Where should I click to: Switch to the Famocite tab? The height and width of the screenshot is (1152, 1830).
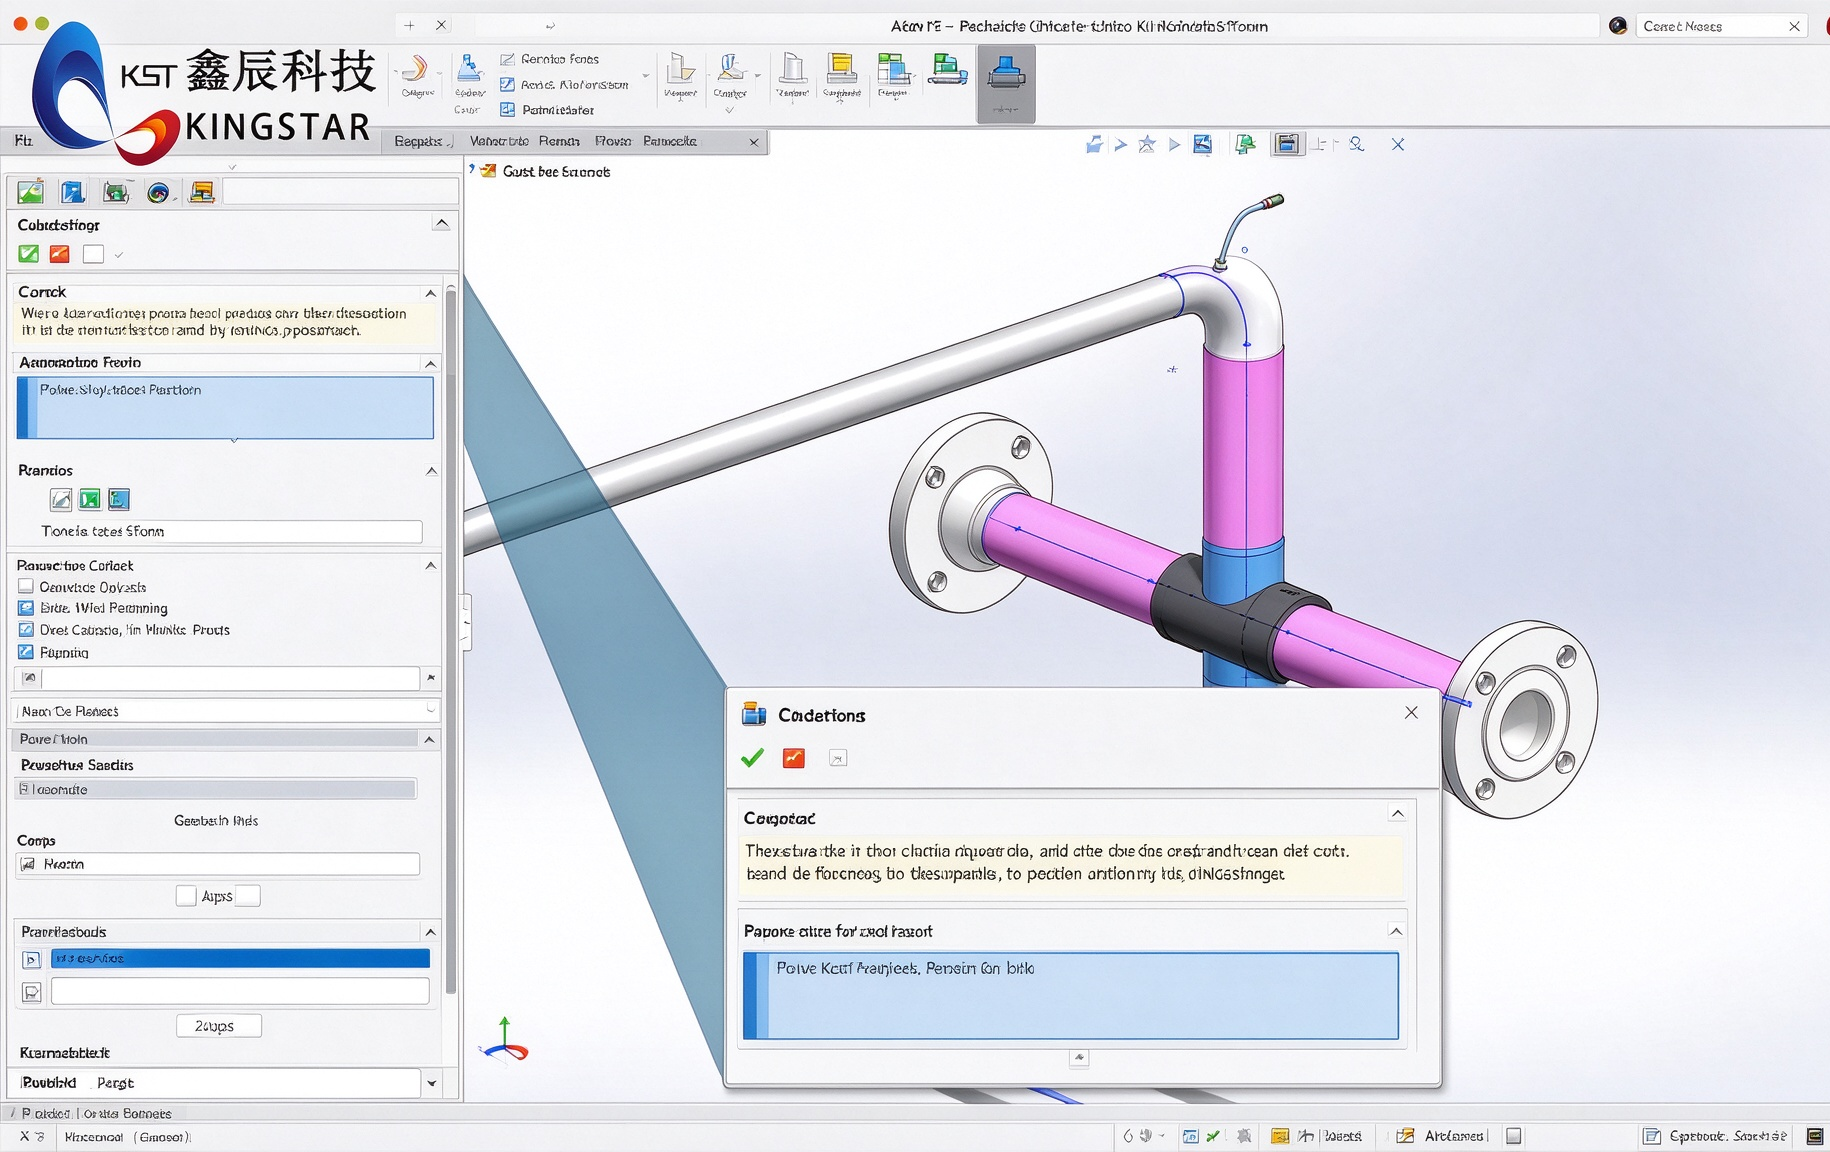[x=670, y=141]
